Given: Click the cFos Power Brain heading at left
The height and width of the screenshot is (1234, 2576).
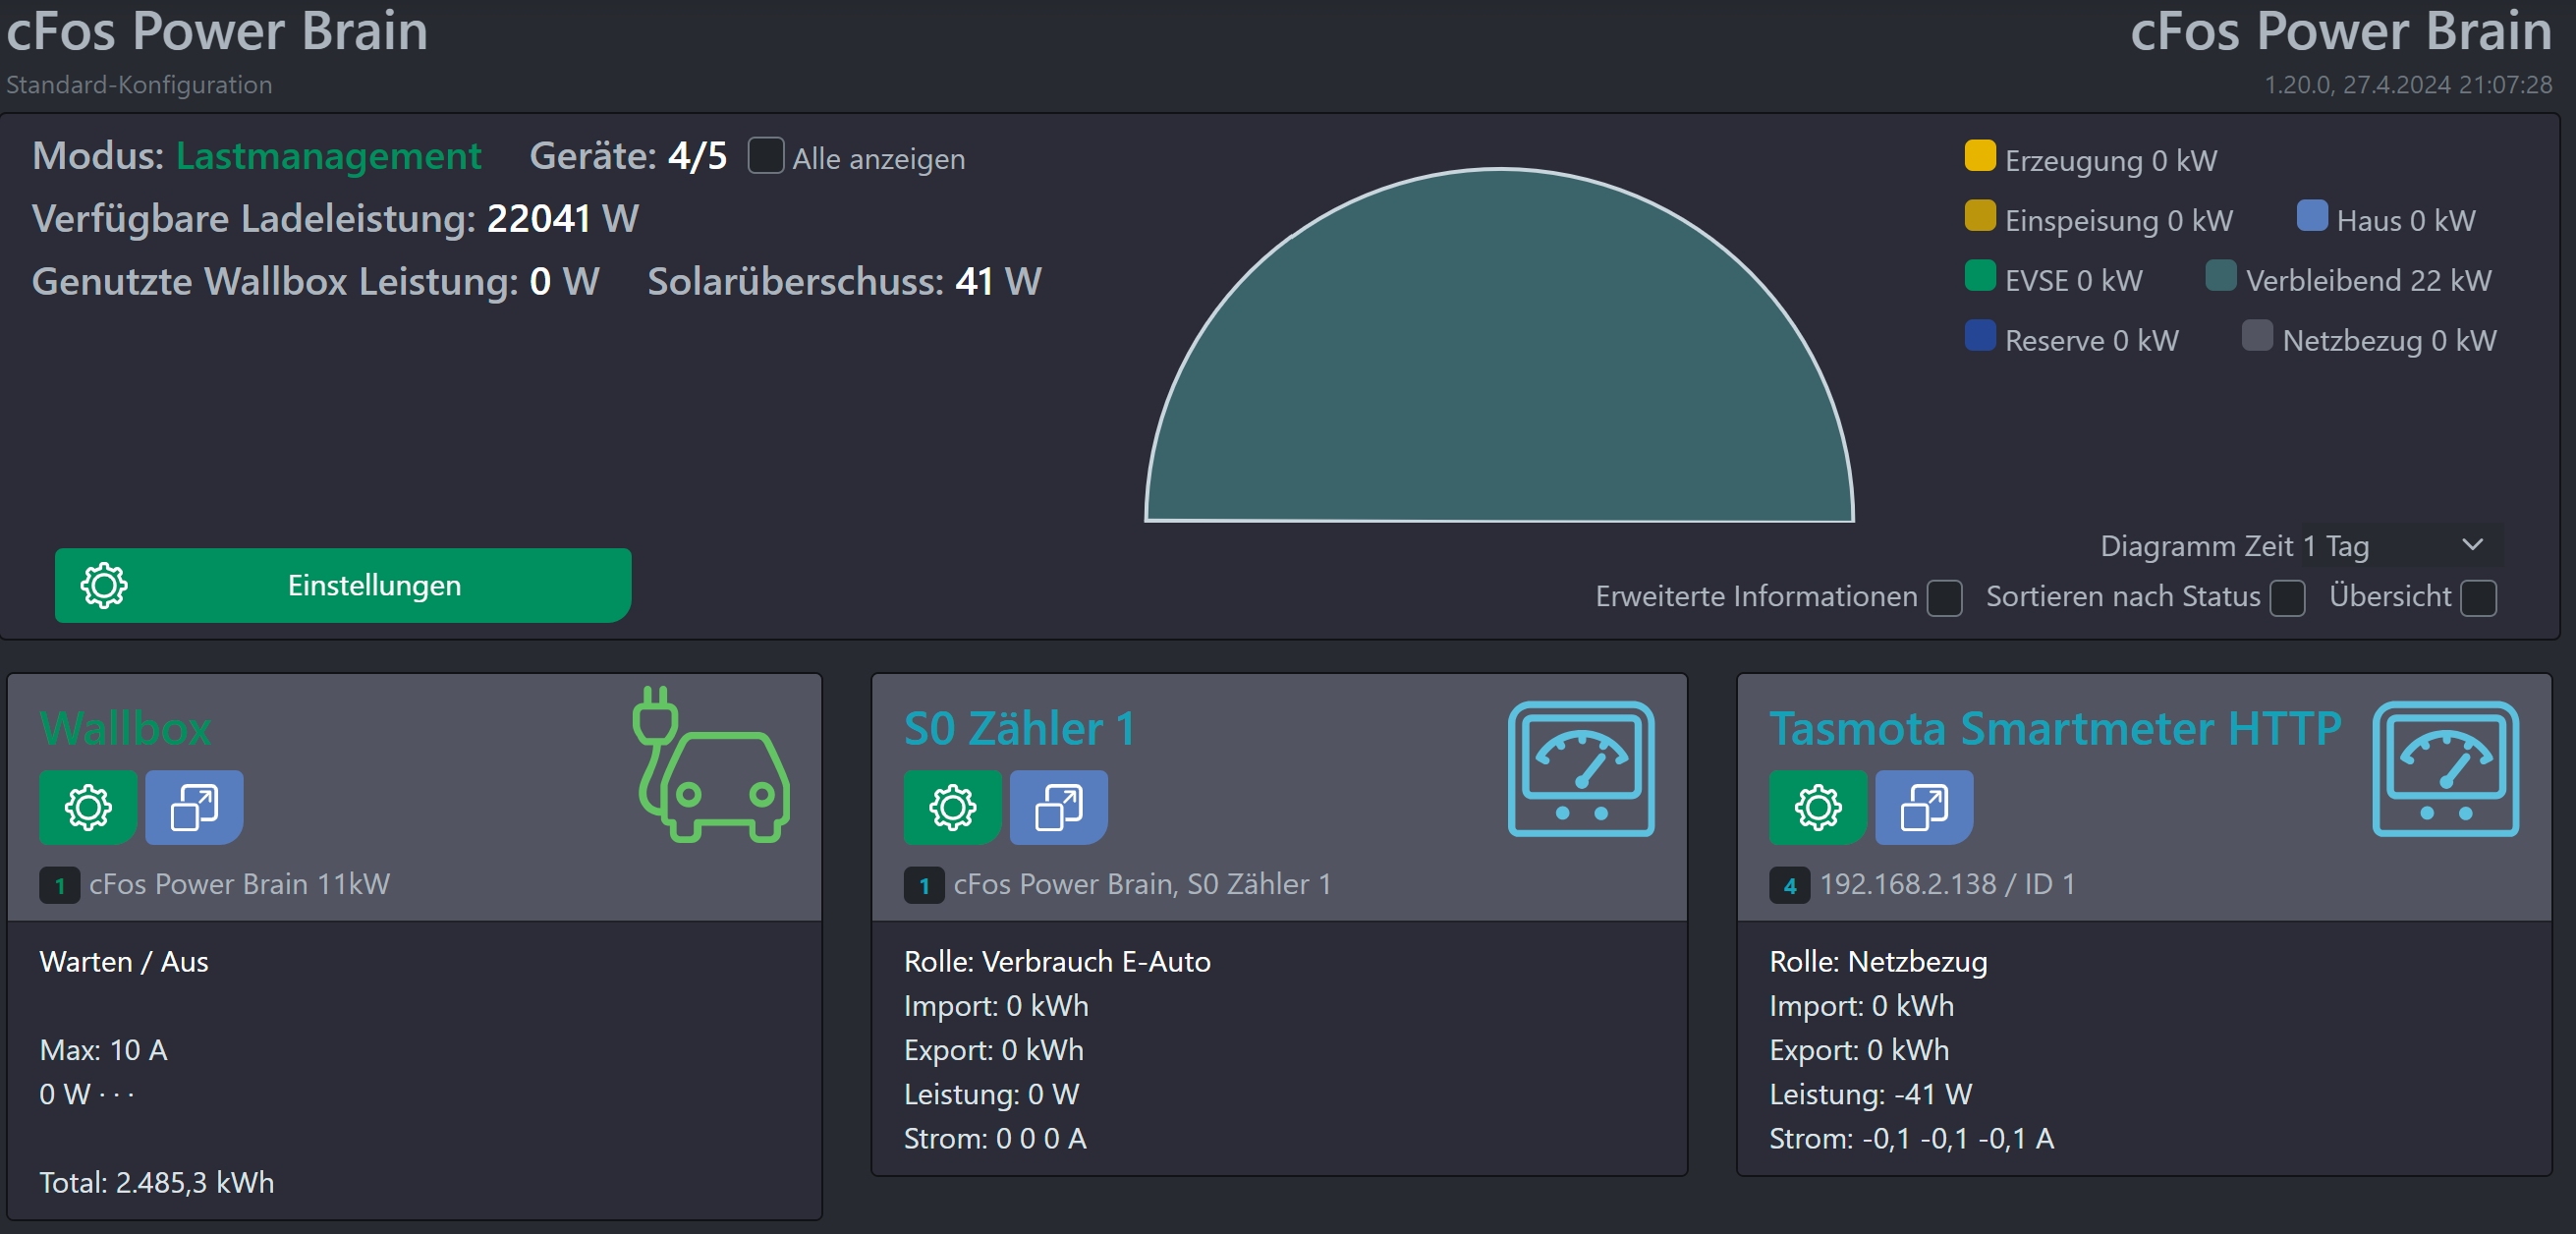Looking at the screenshot, I should tap(217, 31).
